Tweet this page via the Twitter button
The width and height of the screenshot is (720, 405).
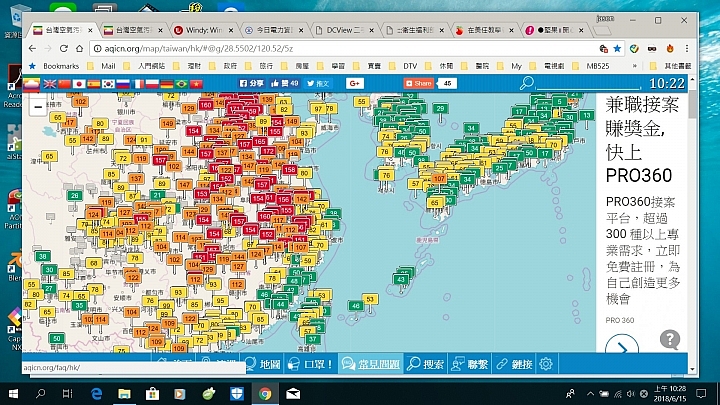click(x=318, y=83)
